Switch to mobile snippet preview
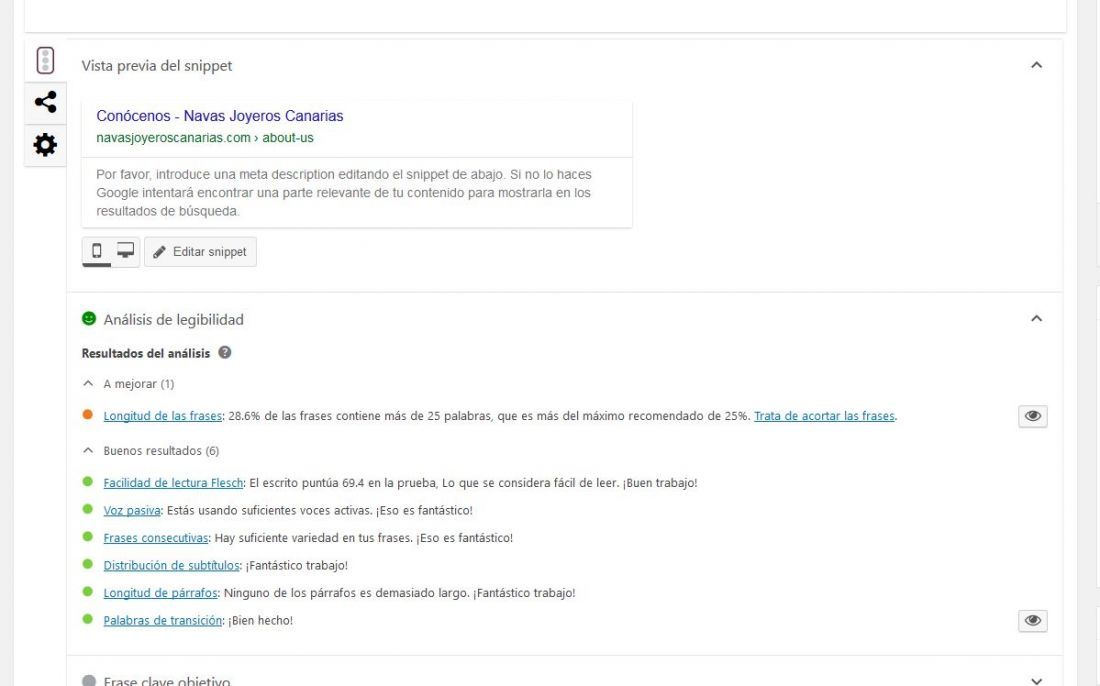1100x686 pixels. coord(97,251)
